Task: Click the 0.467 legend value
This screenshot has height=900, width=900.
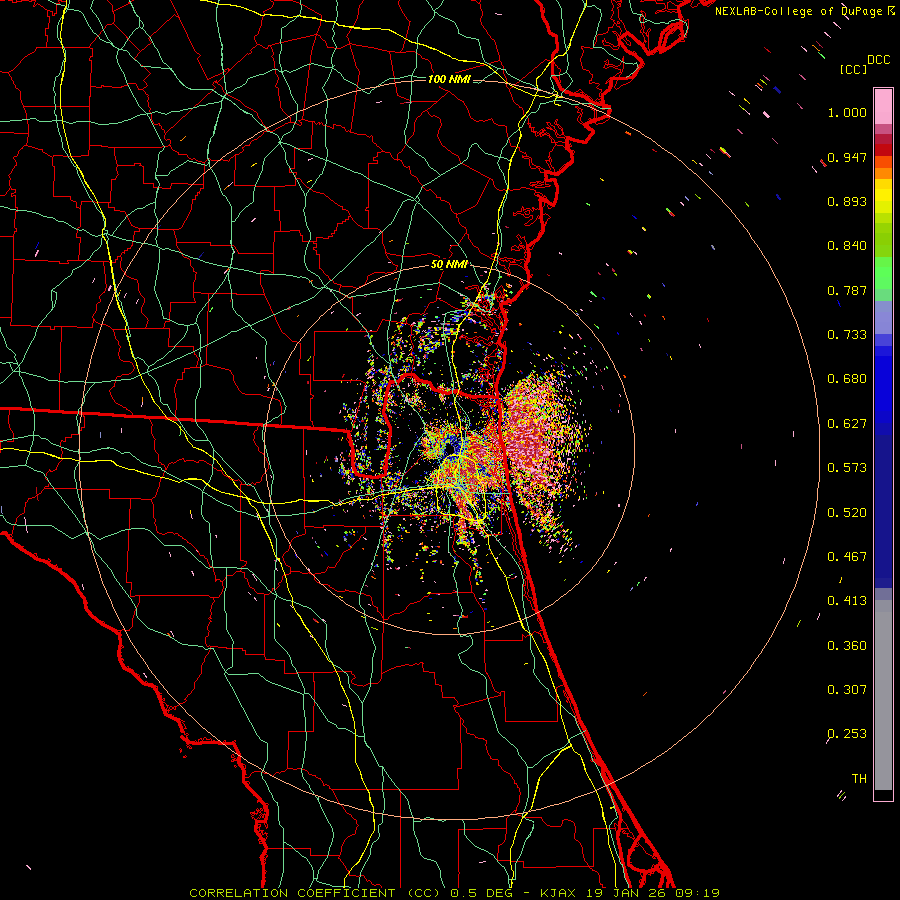Action: [847, 557]
